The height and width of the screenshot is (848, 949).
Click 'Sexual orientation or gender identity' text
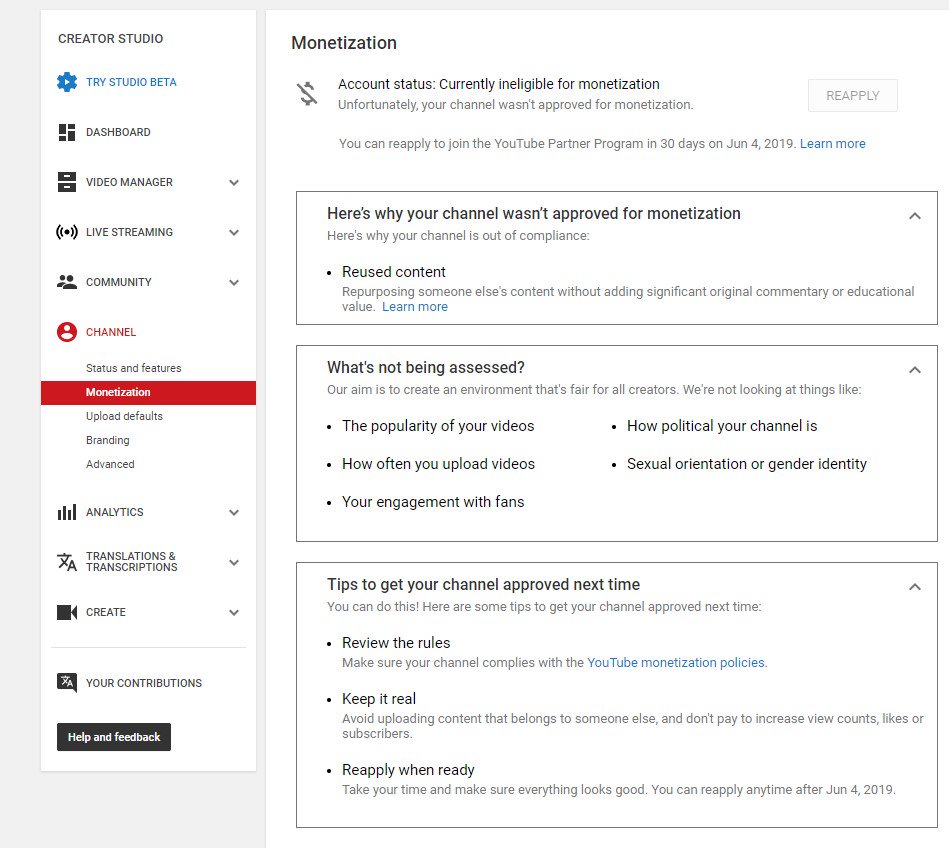(x=747, y=464)
